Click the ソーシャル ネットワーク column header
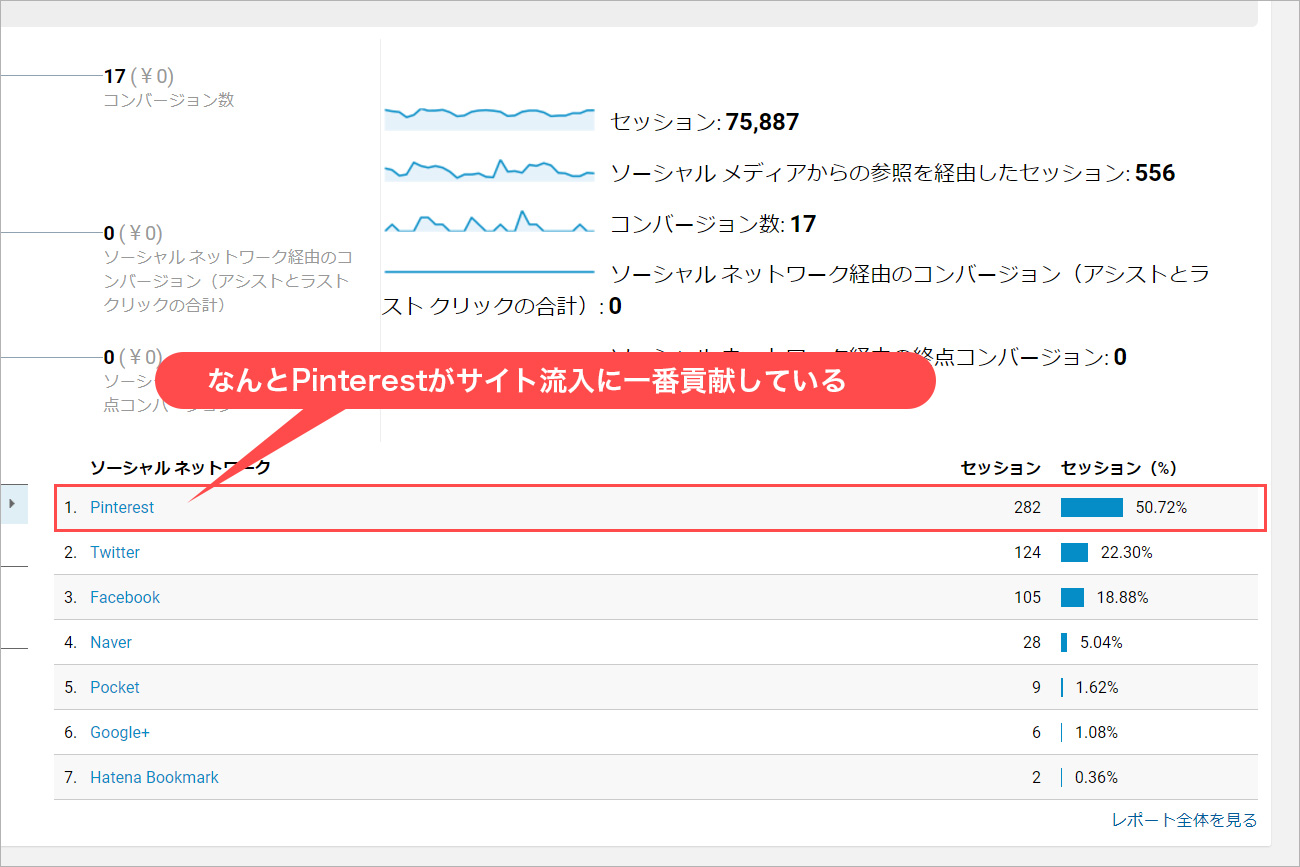 (180, 467)
